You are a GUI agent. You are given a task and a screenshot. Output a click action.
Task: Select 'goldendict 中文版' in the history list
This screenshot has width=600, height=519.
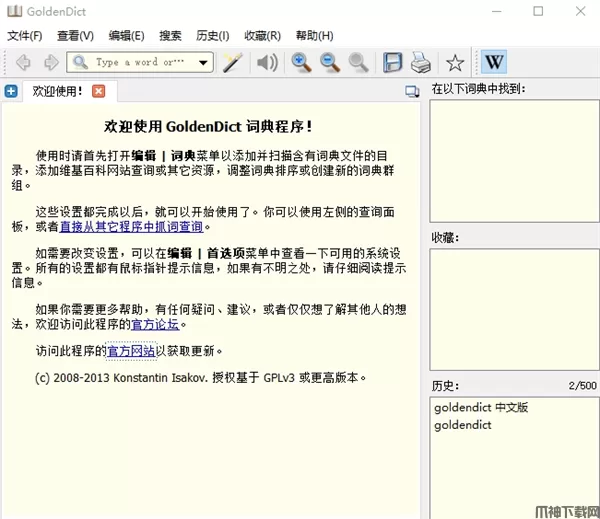[x=480, y=407]
